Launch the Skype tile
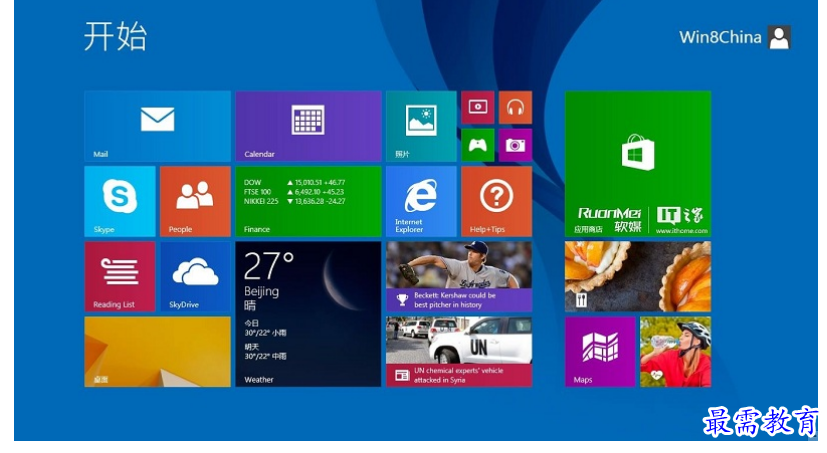 coord(120,201)
